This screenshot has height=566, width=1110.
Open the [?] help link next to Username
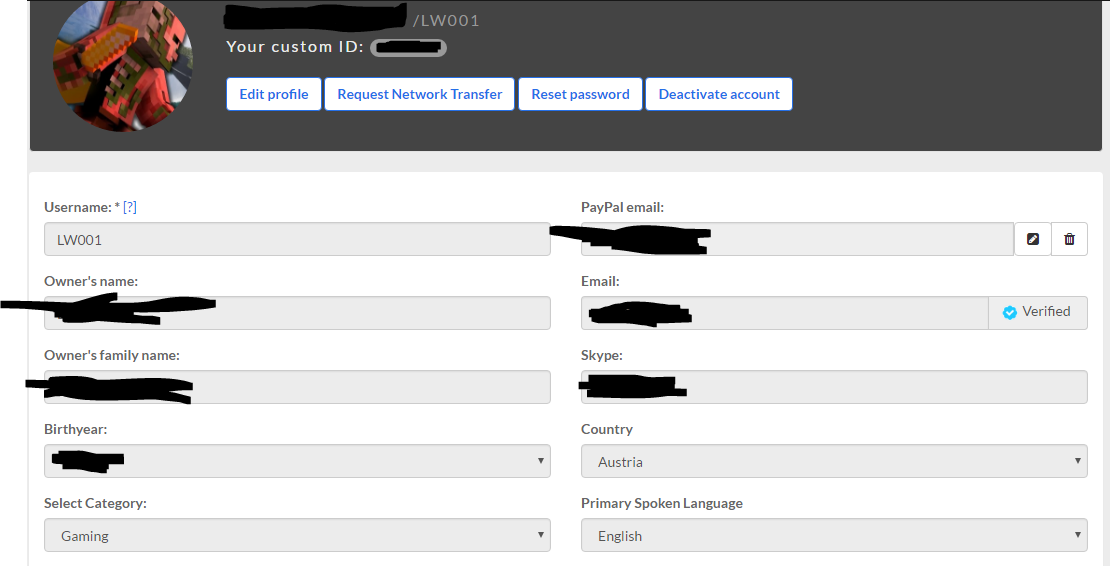[x=129, y=207]
